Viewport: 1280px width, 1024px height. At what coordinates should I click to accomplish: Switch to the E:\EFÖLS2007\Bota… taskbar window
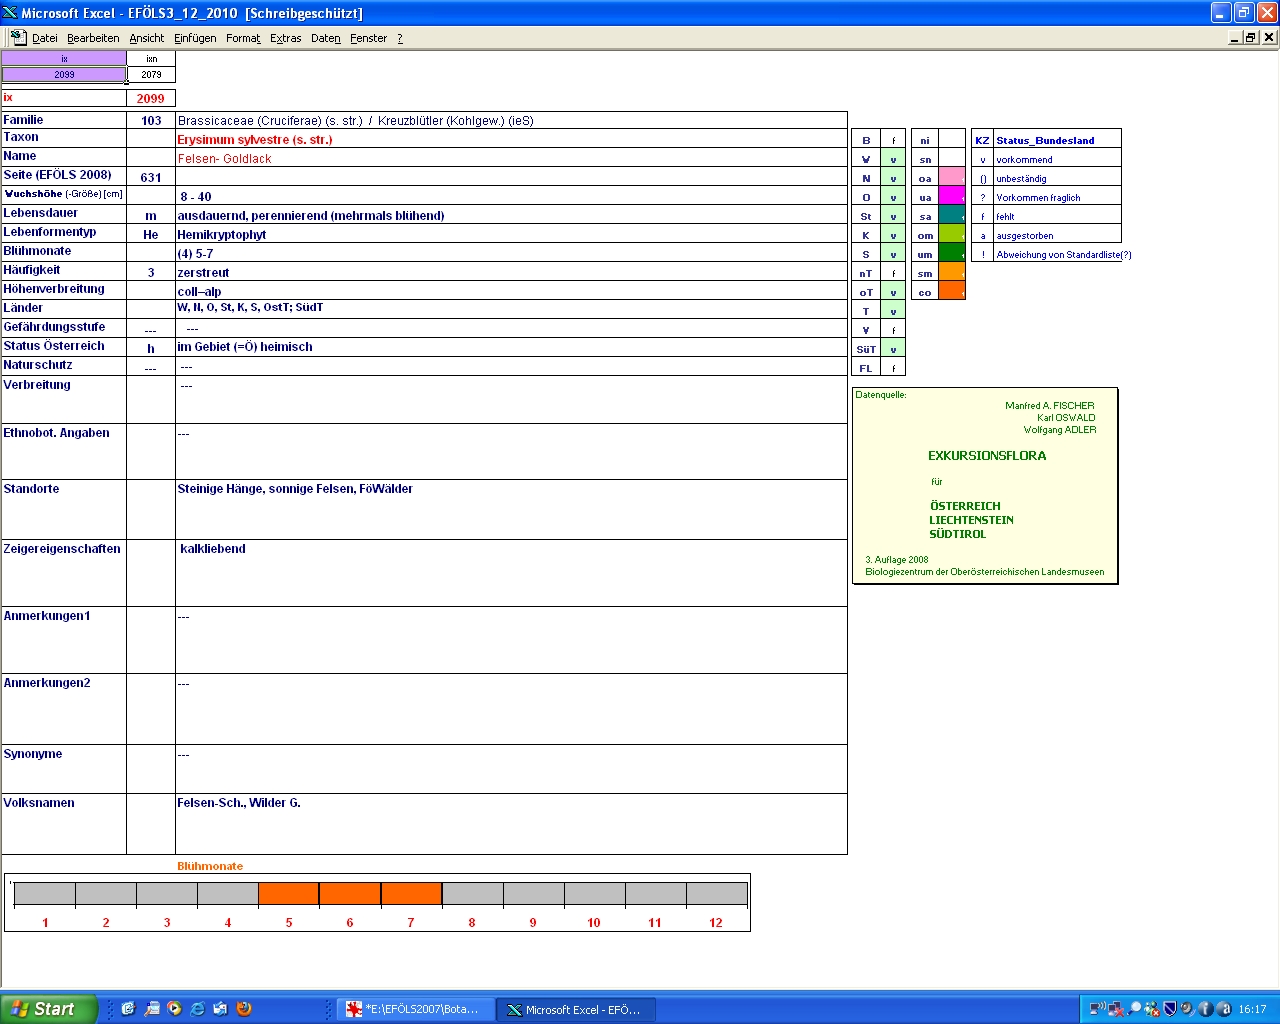(415, 1009)
